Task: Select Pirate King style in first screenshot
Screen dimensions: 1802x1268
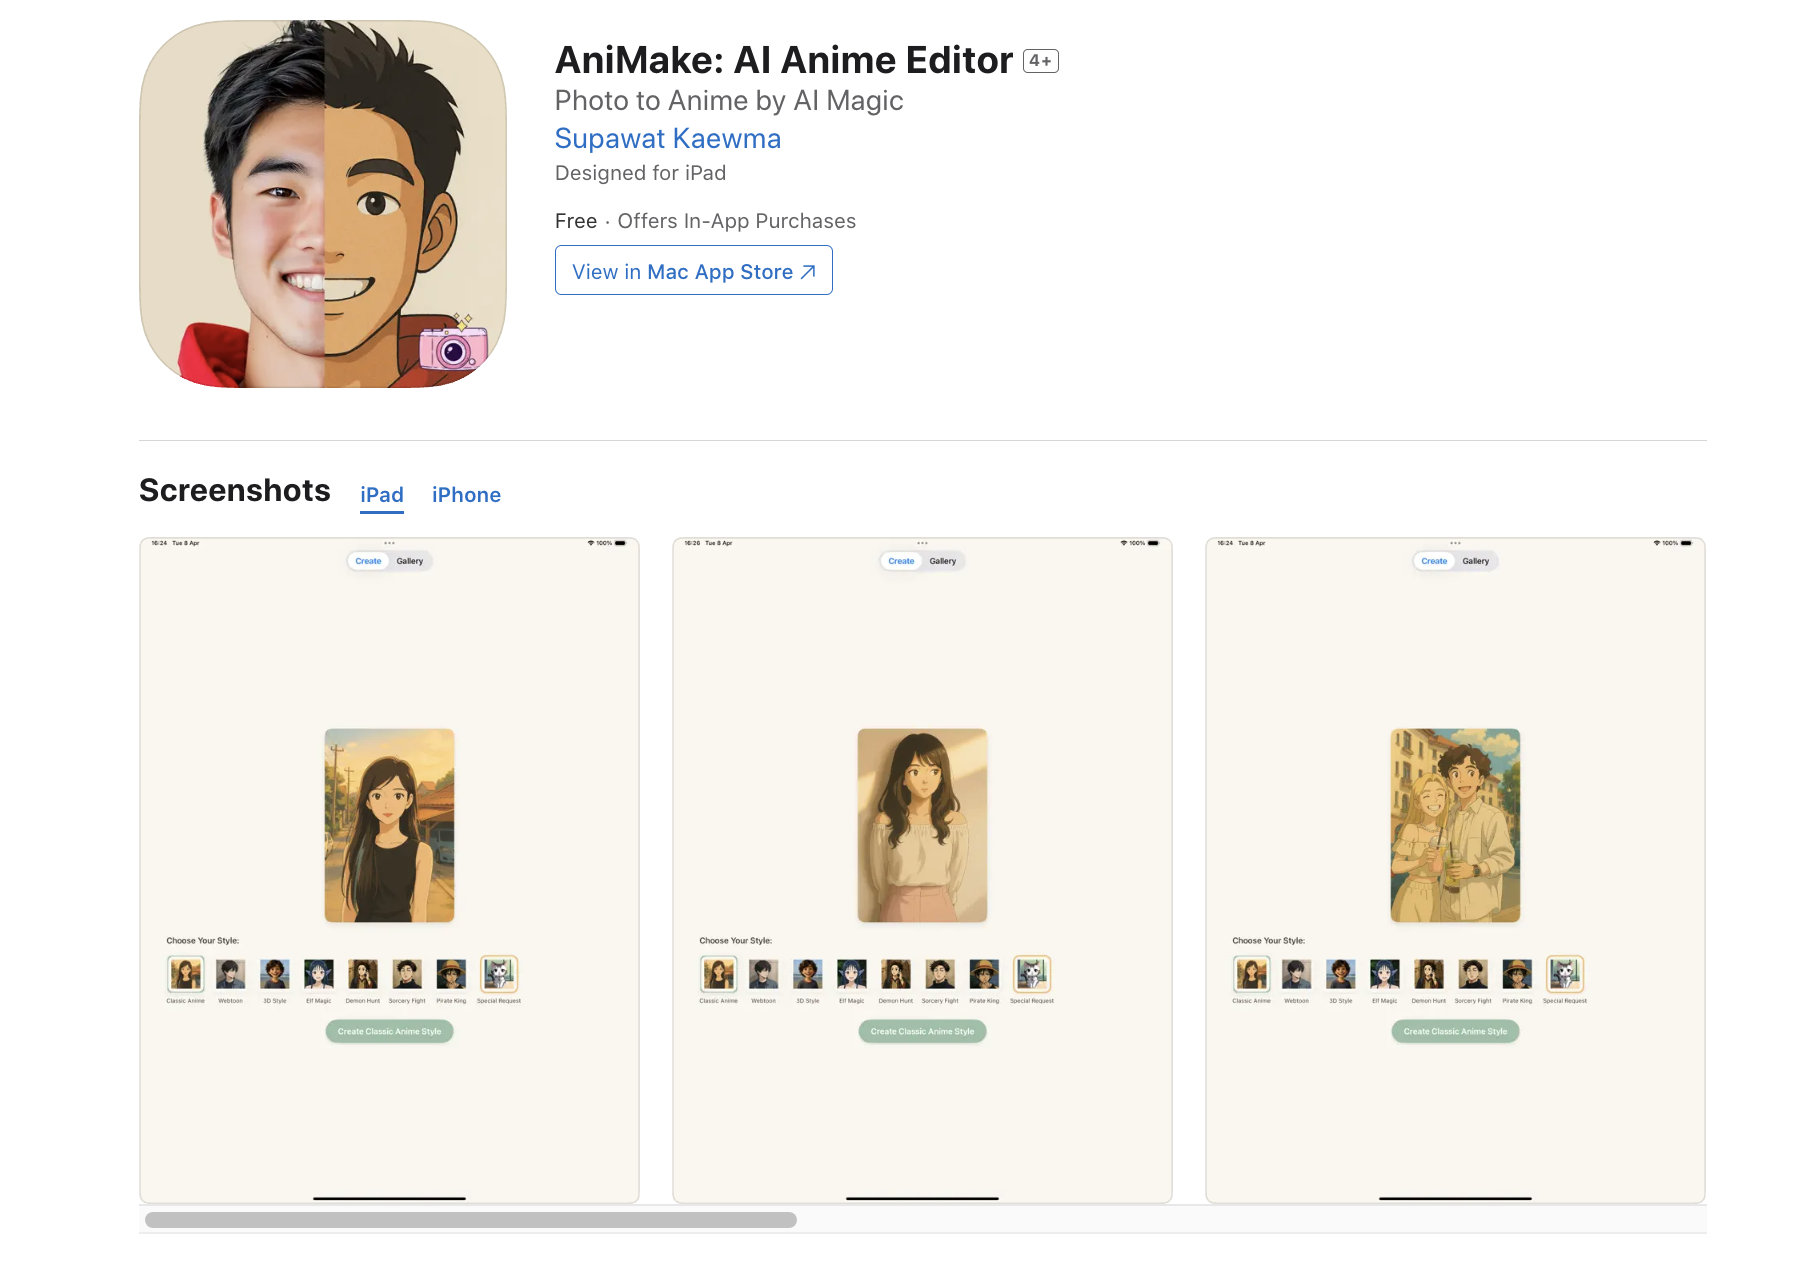Action: [451, 974]
